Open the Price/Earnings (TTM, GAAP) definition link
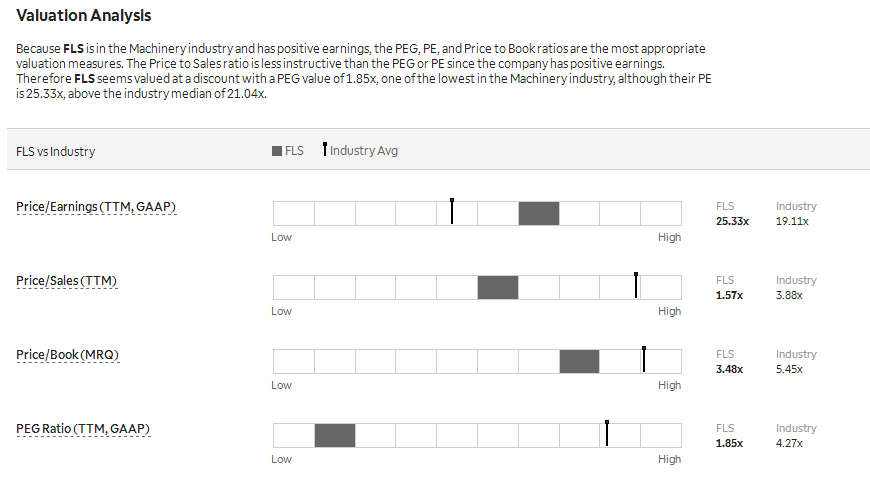870x493 pixels. click(96, 207)
